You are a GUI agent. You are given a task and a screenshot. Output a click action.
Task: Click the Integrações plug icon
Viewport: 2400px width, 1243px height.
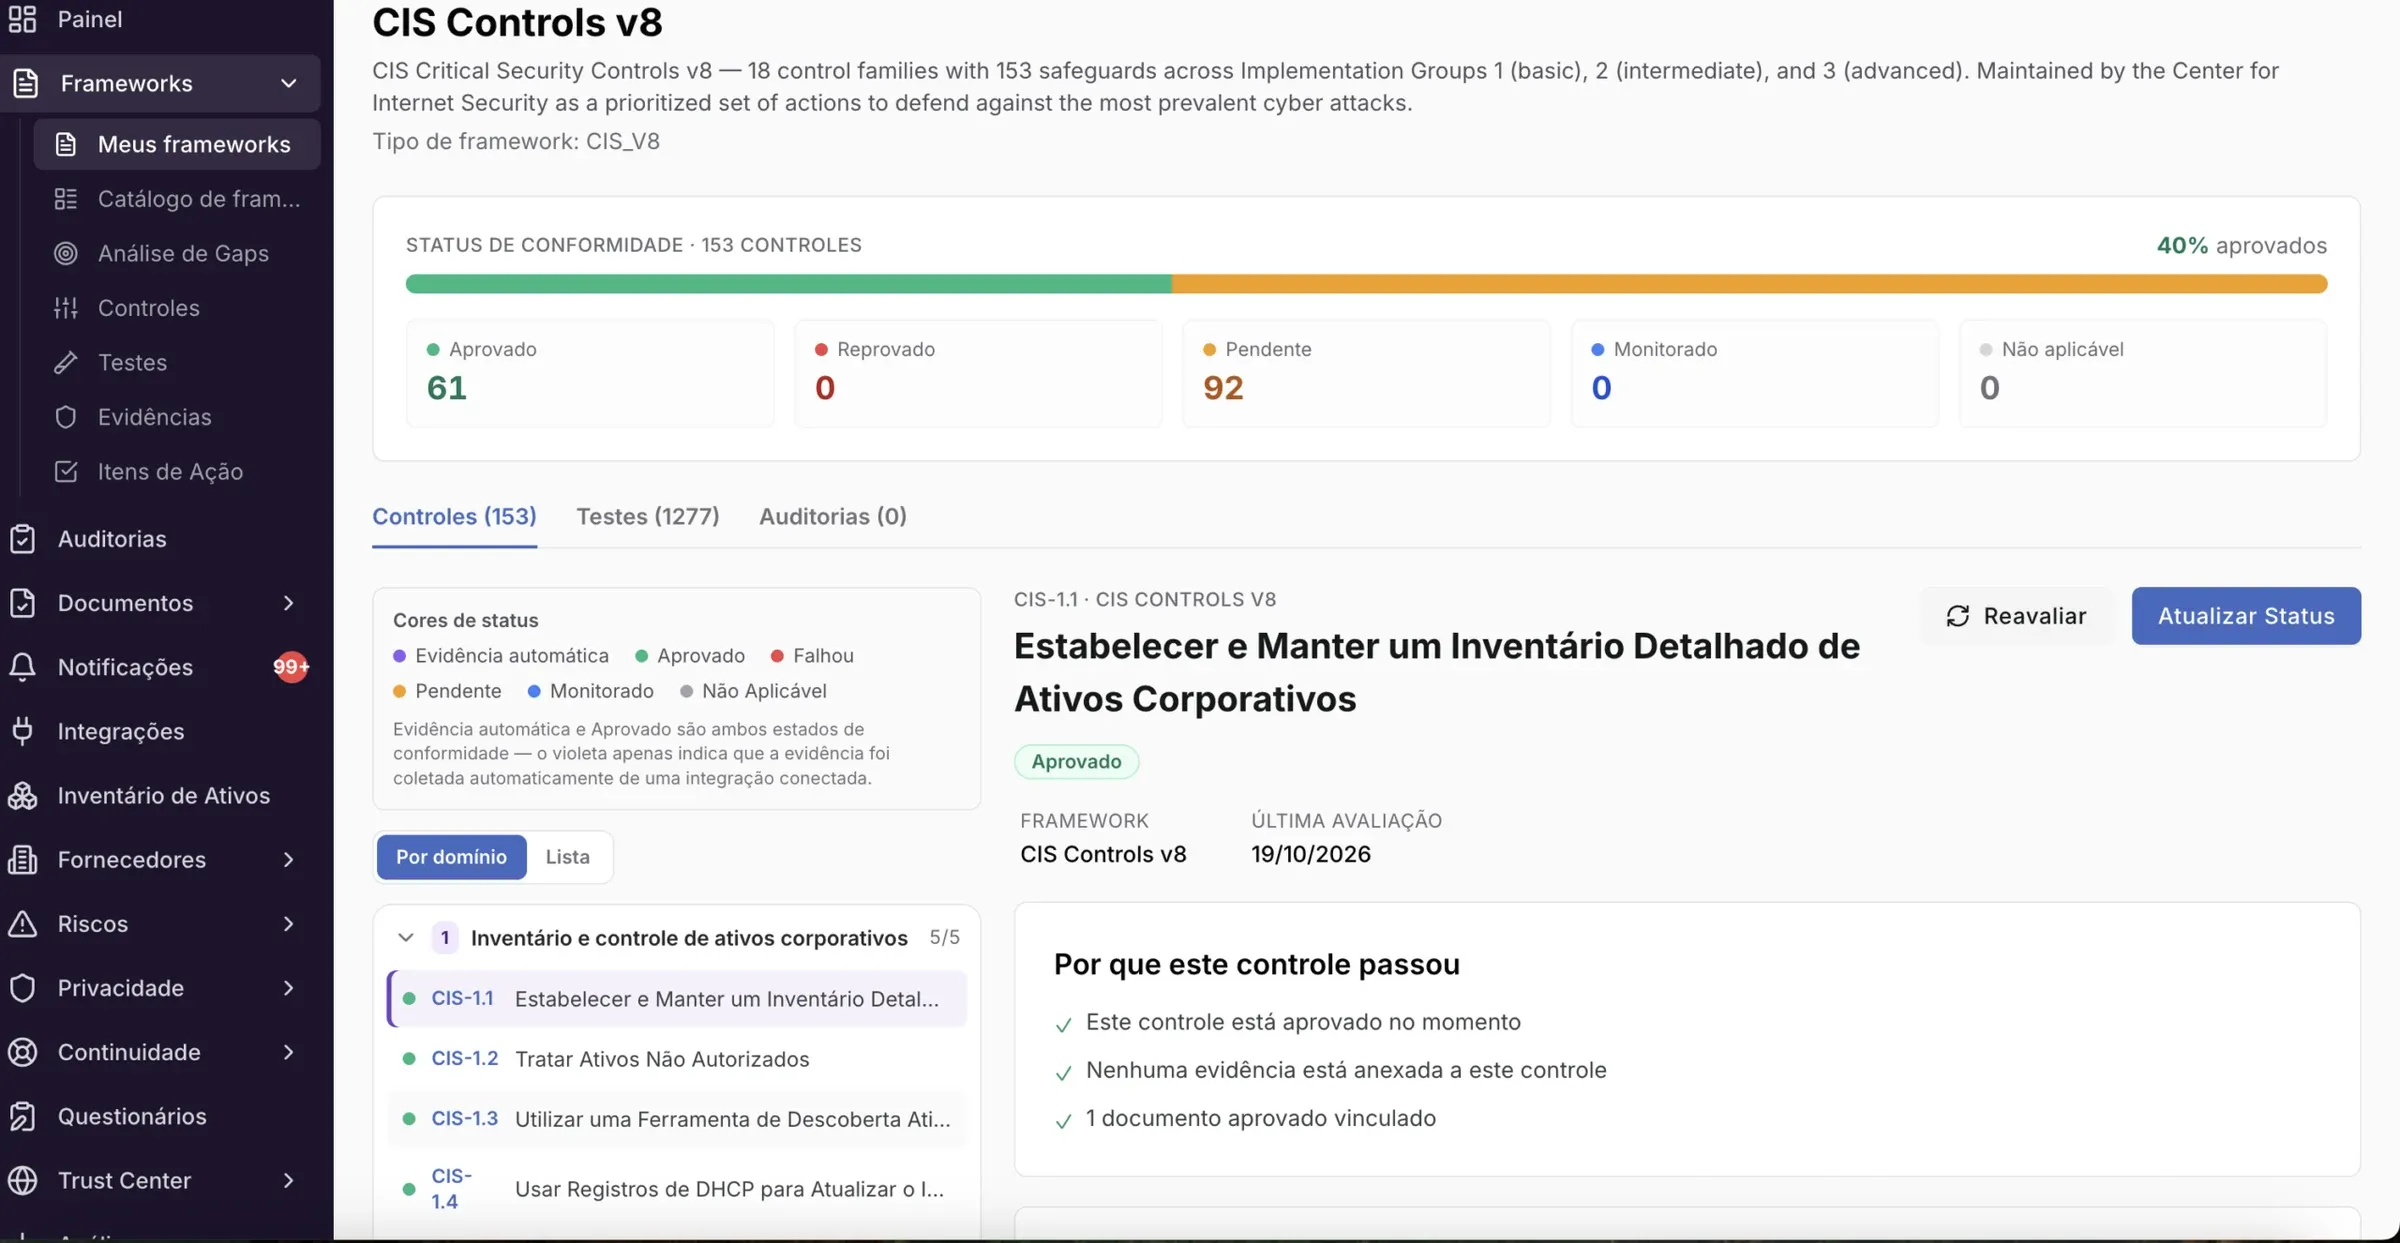tap(22, 731)
